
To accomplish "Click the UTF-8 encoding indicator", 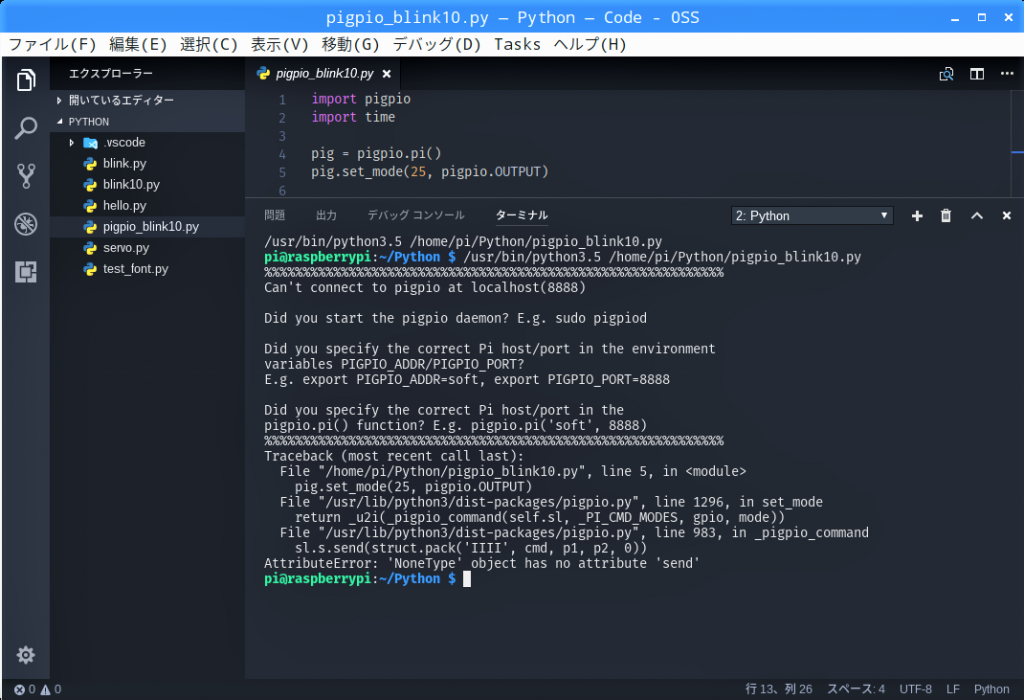I will click(916, 689).
